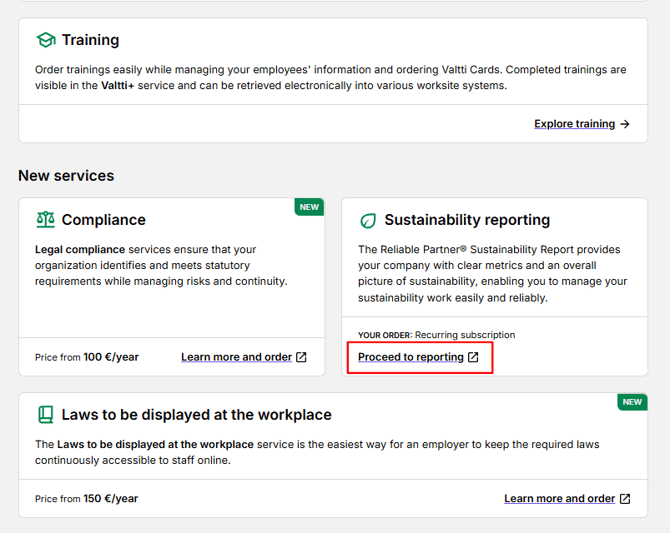The image size is (670, 533).
Task: Open Learn more and order for Compliance
Action: coord(236,357)
